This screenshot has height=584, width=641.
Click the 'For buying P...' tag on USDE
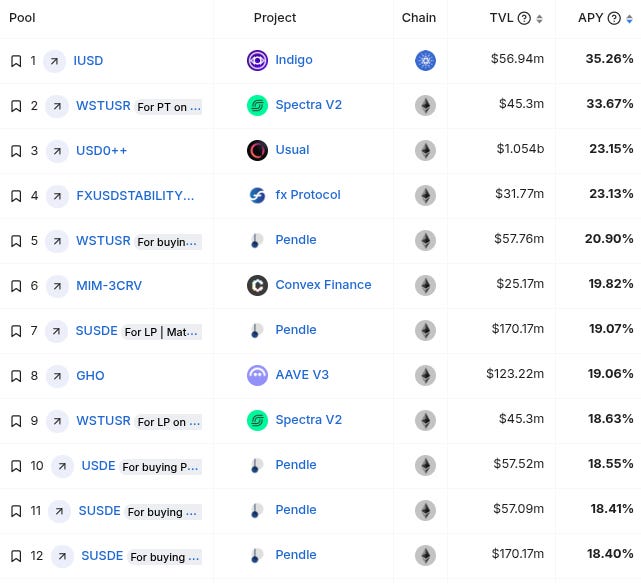(x=160, y=467)
